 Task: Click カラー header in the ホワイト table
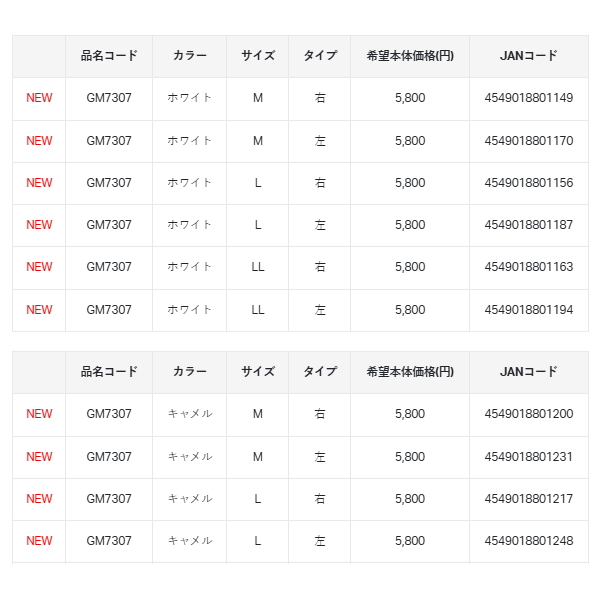pos(190,56)
